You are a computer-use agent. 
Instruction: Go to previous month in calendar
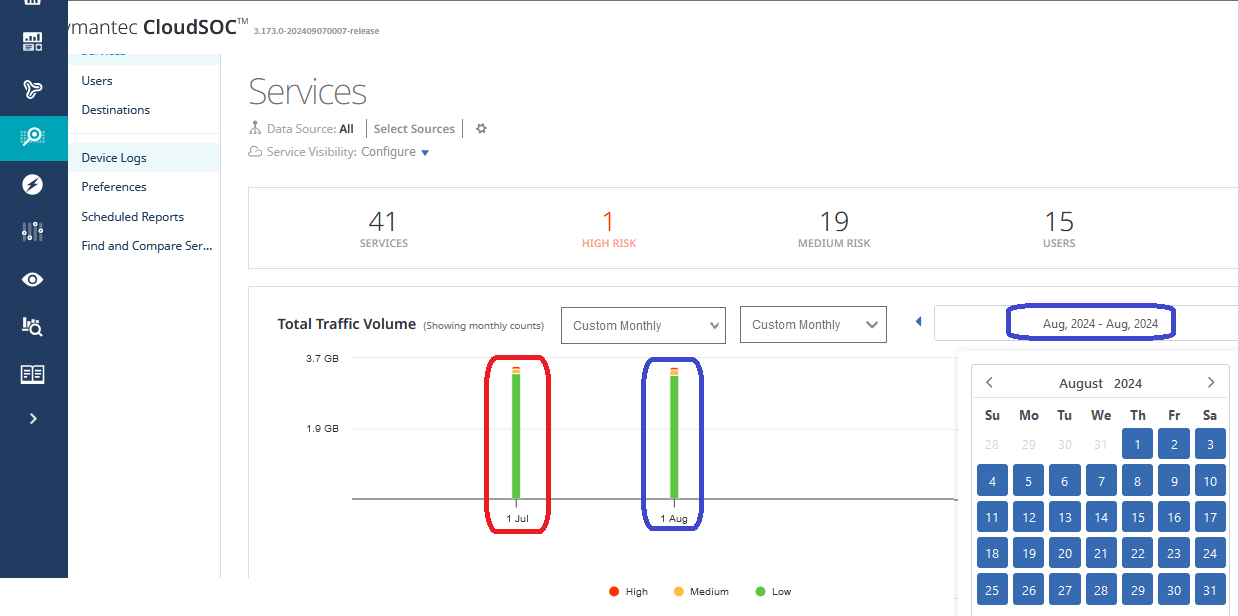(989, 383)
